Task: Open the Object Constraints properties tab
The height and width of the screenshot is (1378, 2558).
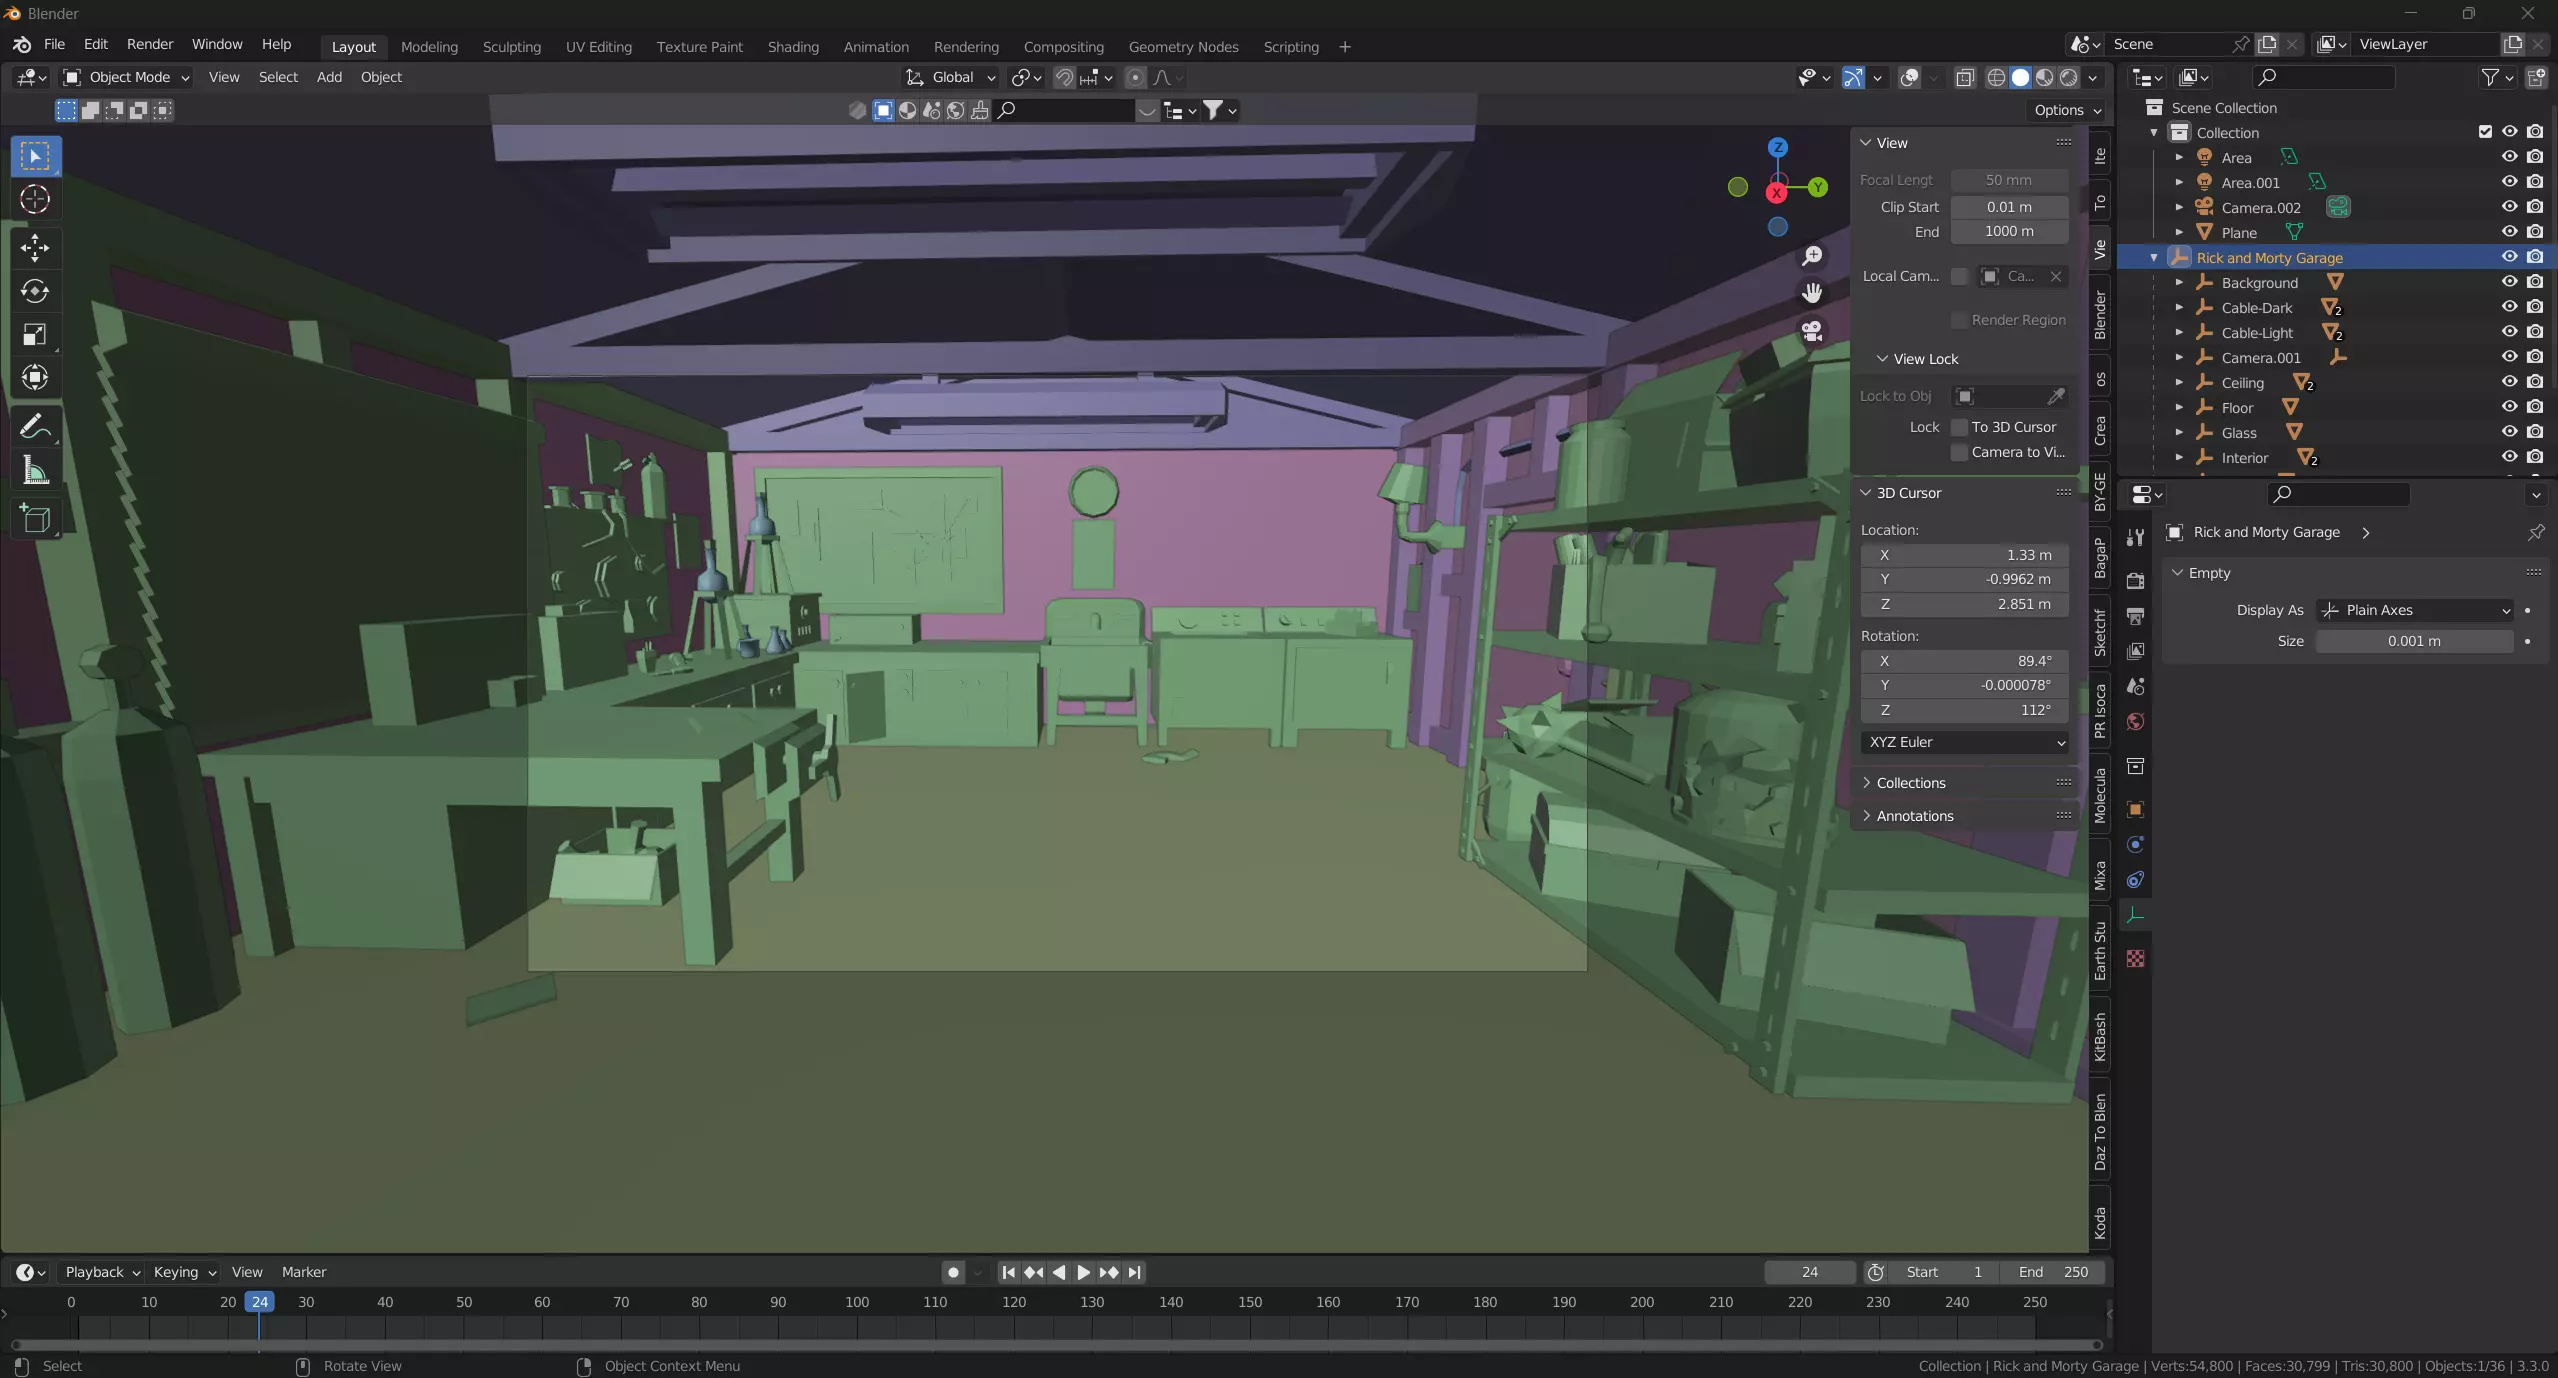Action: [2135, 880]
